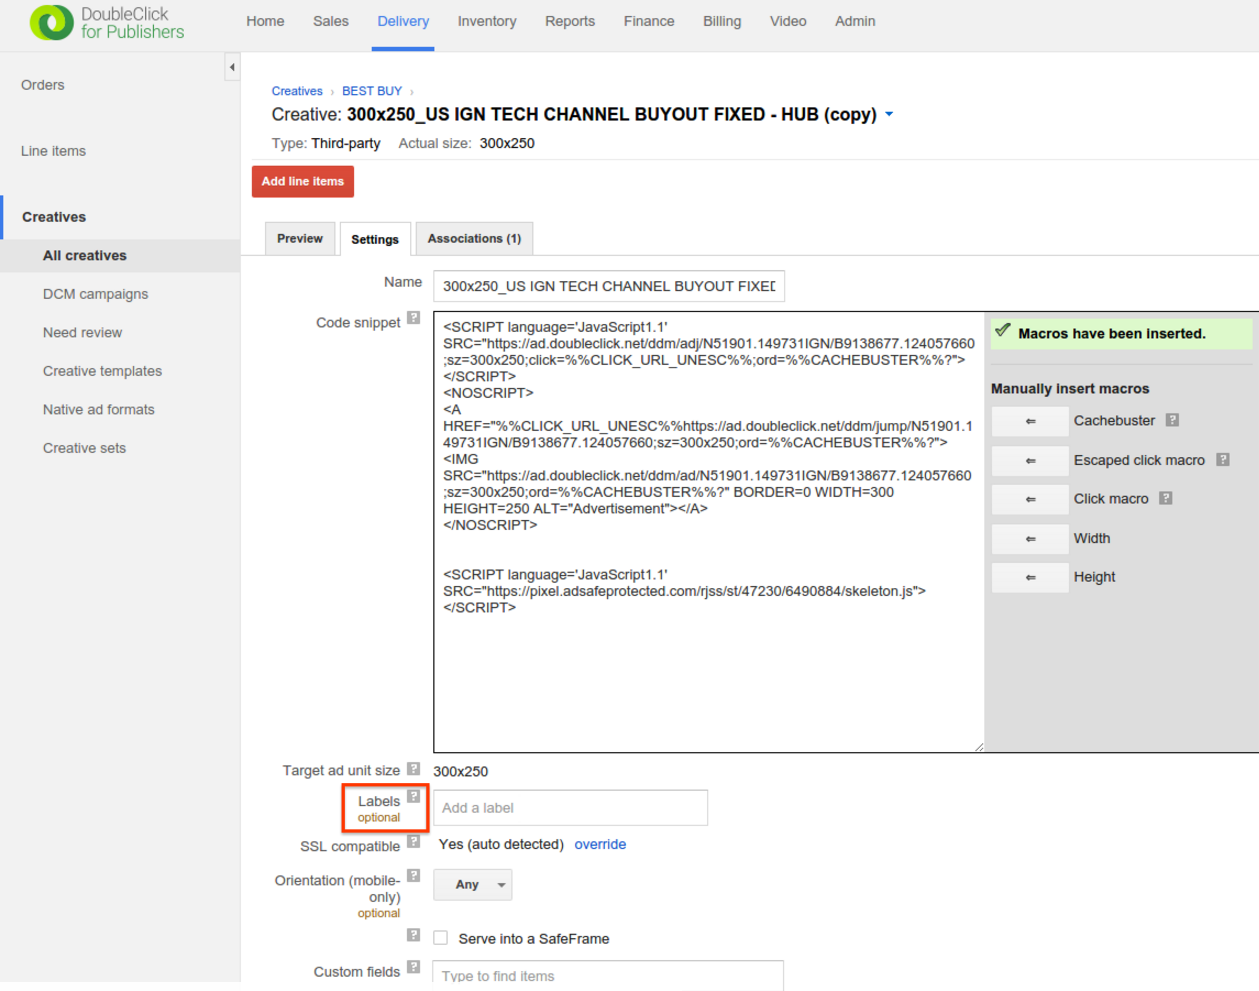Enable Serve into a SafeFrame checkbox
This screenshot has height=991, width=1259.
point(441,938)
